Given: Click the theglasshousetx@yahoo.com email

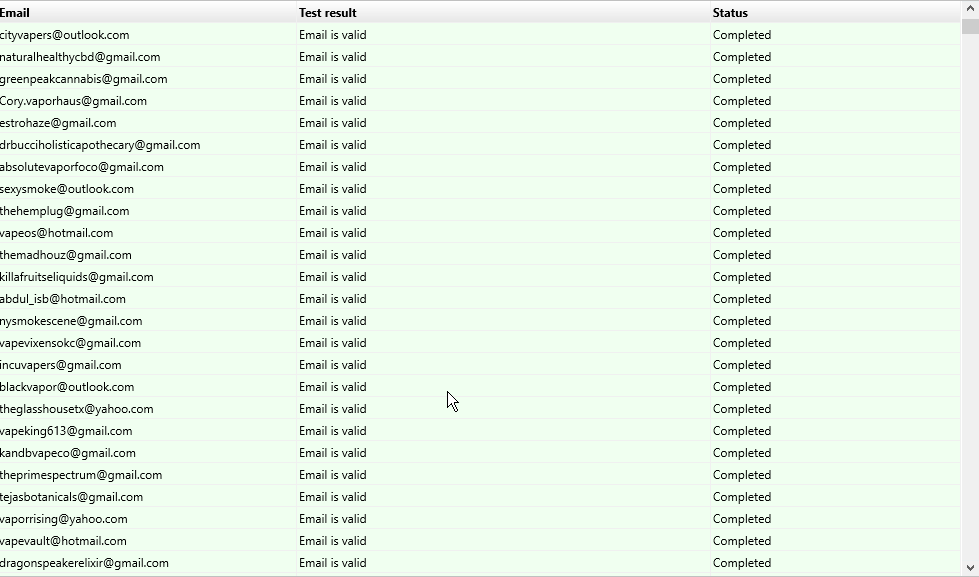Looking at the screenshot, I should coord(77,409).
